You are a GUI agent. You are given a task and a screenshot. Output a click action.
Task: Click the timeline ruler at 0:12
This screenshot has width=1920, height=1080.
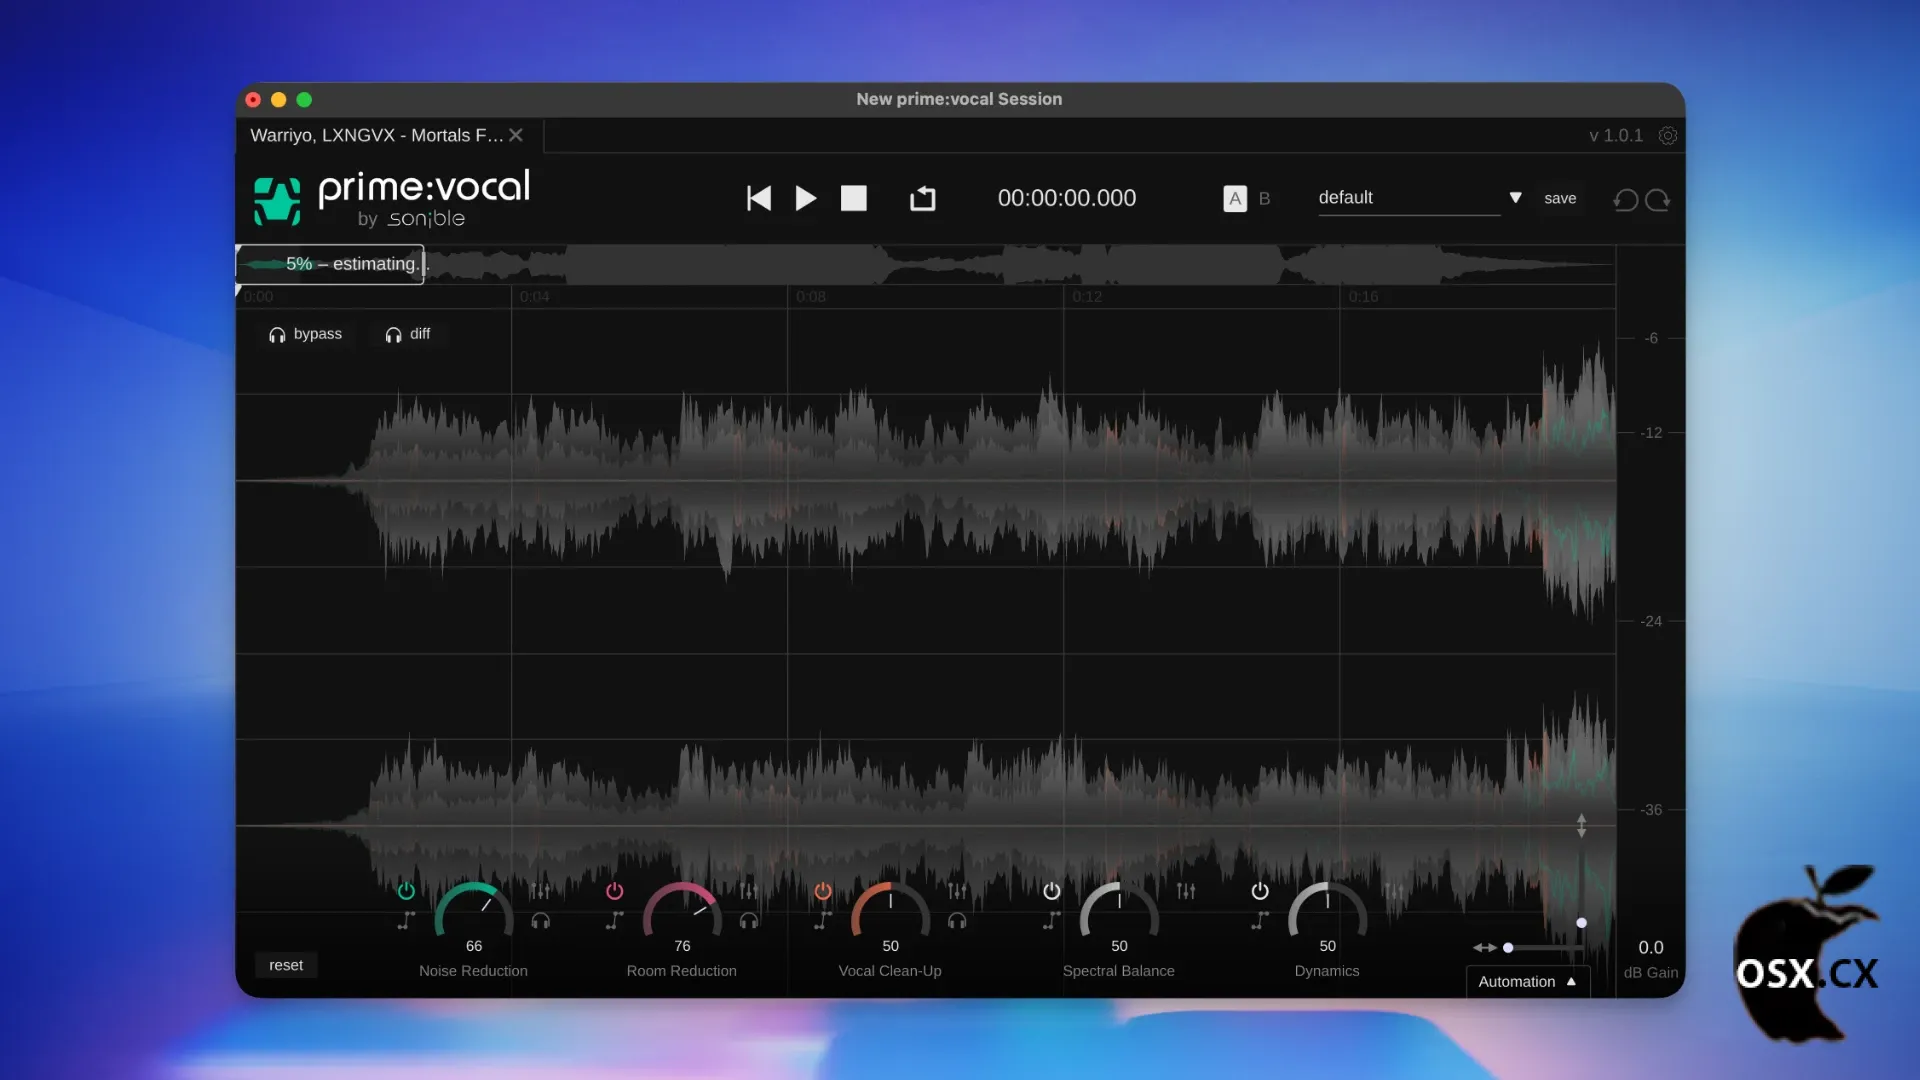(x=1087, y=296)
